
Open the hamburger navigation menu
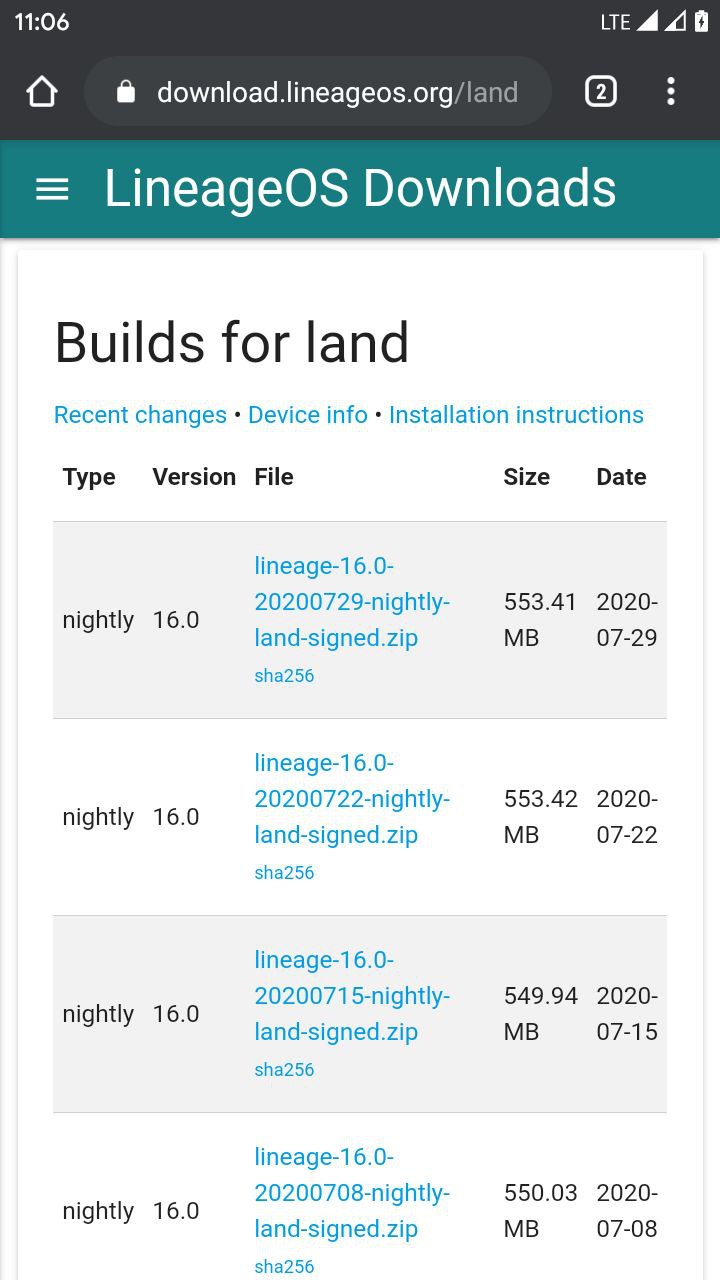click(x=52, y=189)
